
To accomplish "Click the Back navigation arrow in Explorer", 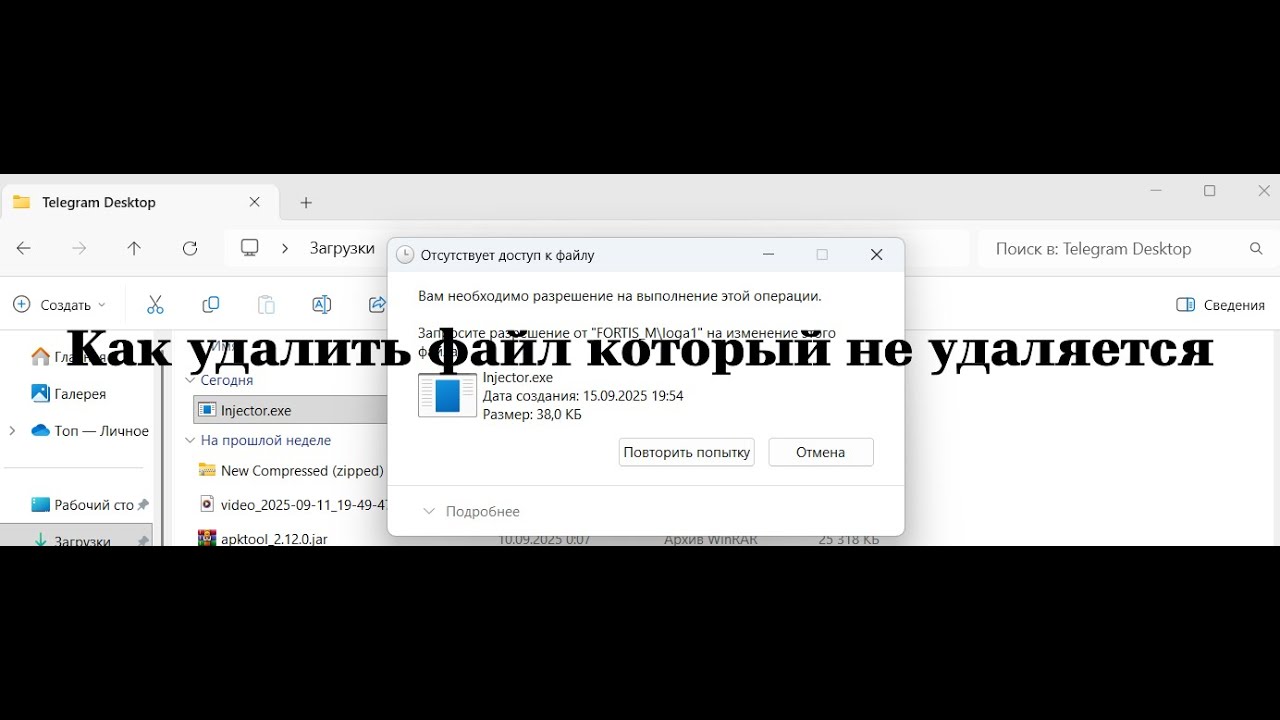I will pyautogui.click(x=24, y=249).
